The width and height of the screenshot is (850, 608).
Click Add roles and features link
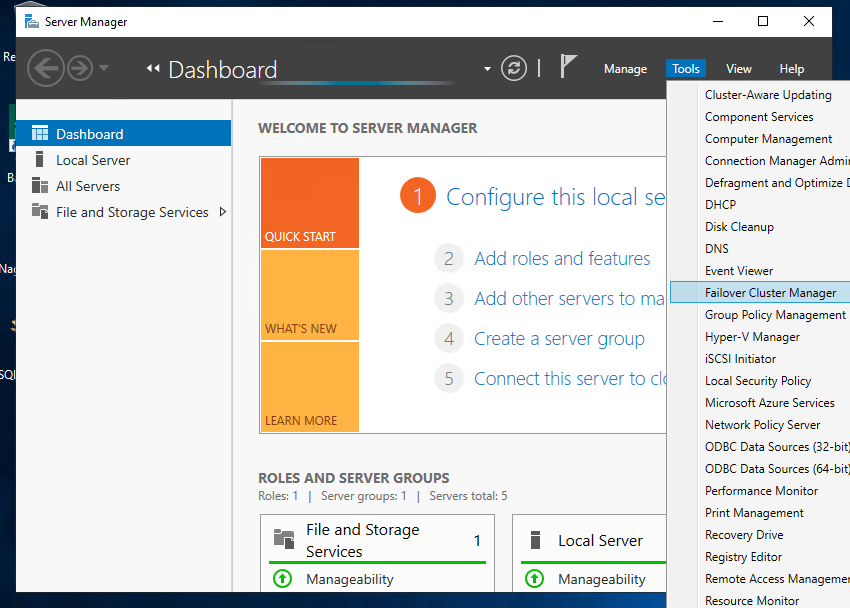click(x=562, y=258)
